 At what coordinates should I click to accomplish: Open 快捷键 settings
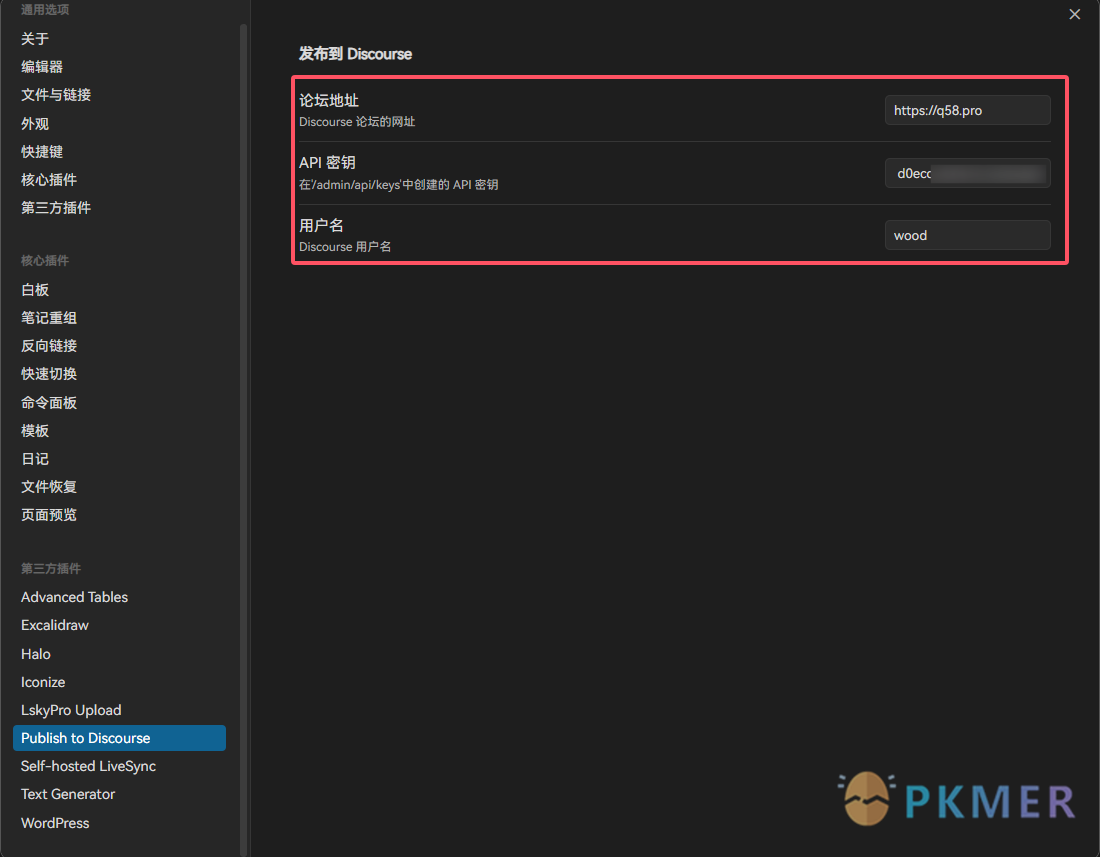[x=41, y=151]
